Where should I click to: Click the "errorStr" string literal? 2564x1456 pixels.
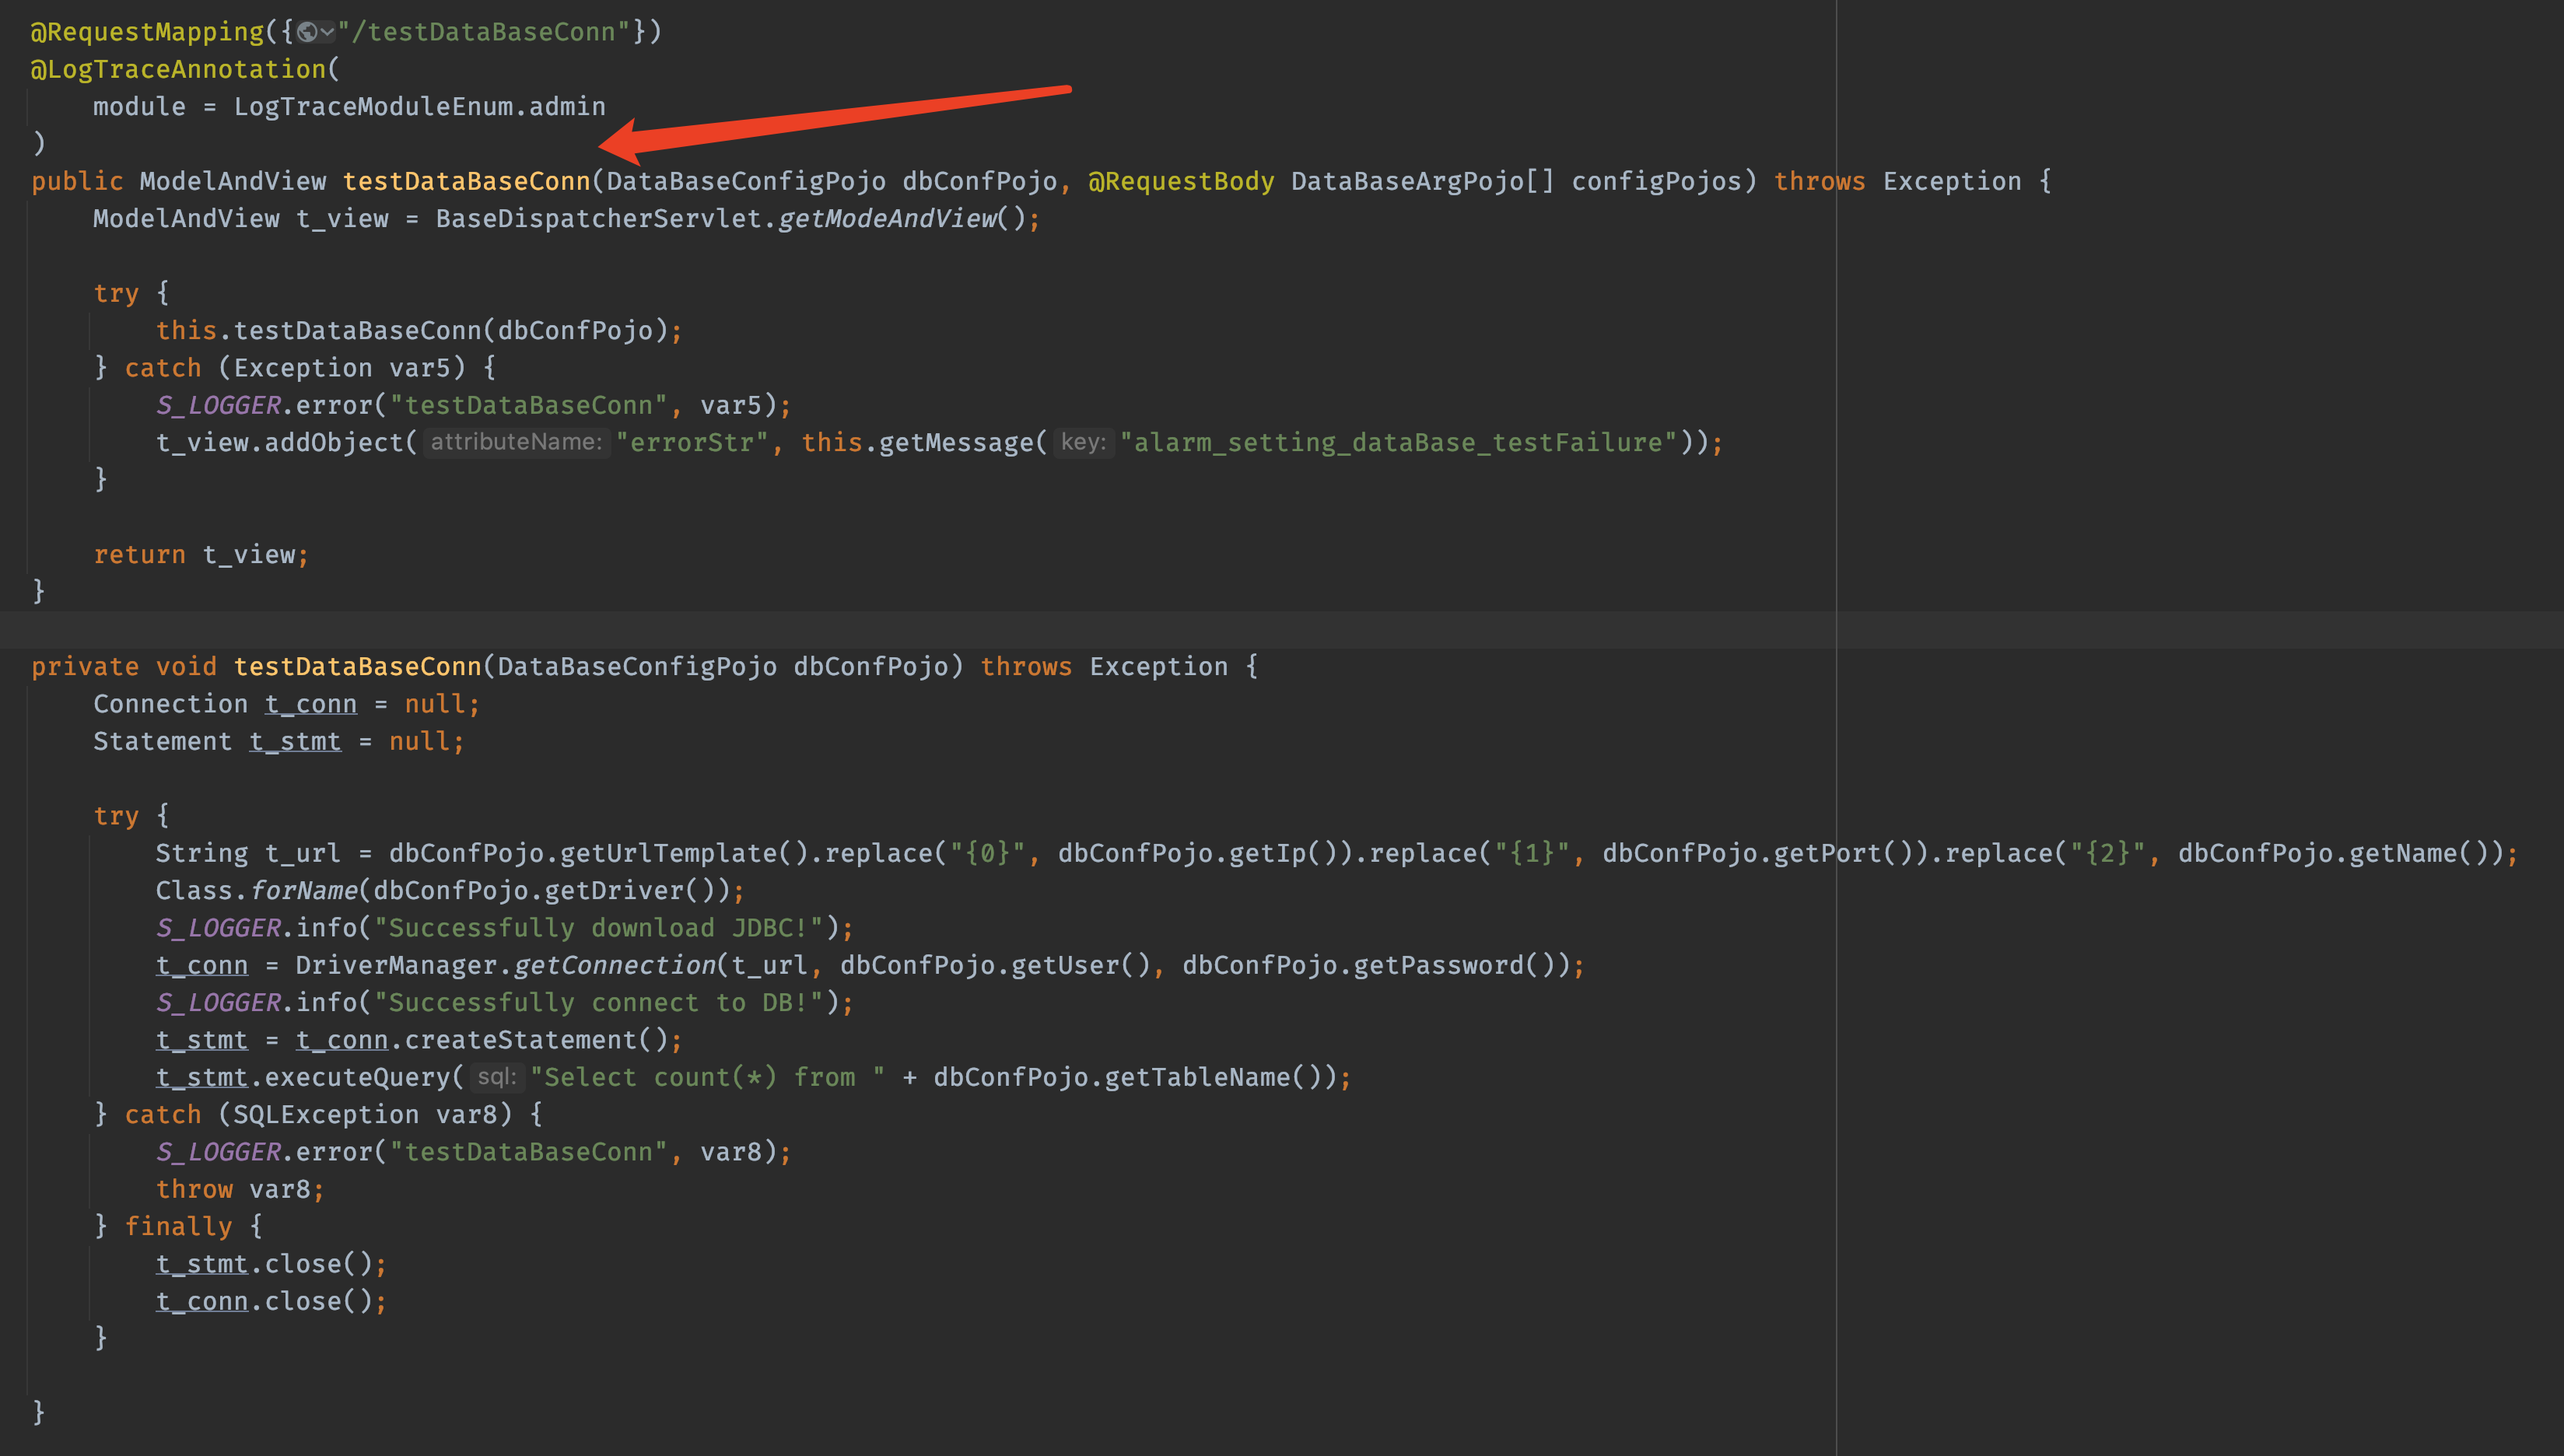pyautogui.click(x=692, y=442)
